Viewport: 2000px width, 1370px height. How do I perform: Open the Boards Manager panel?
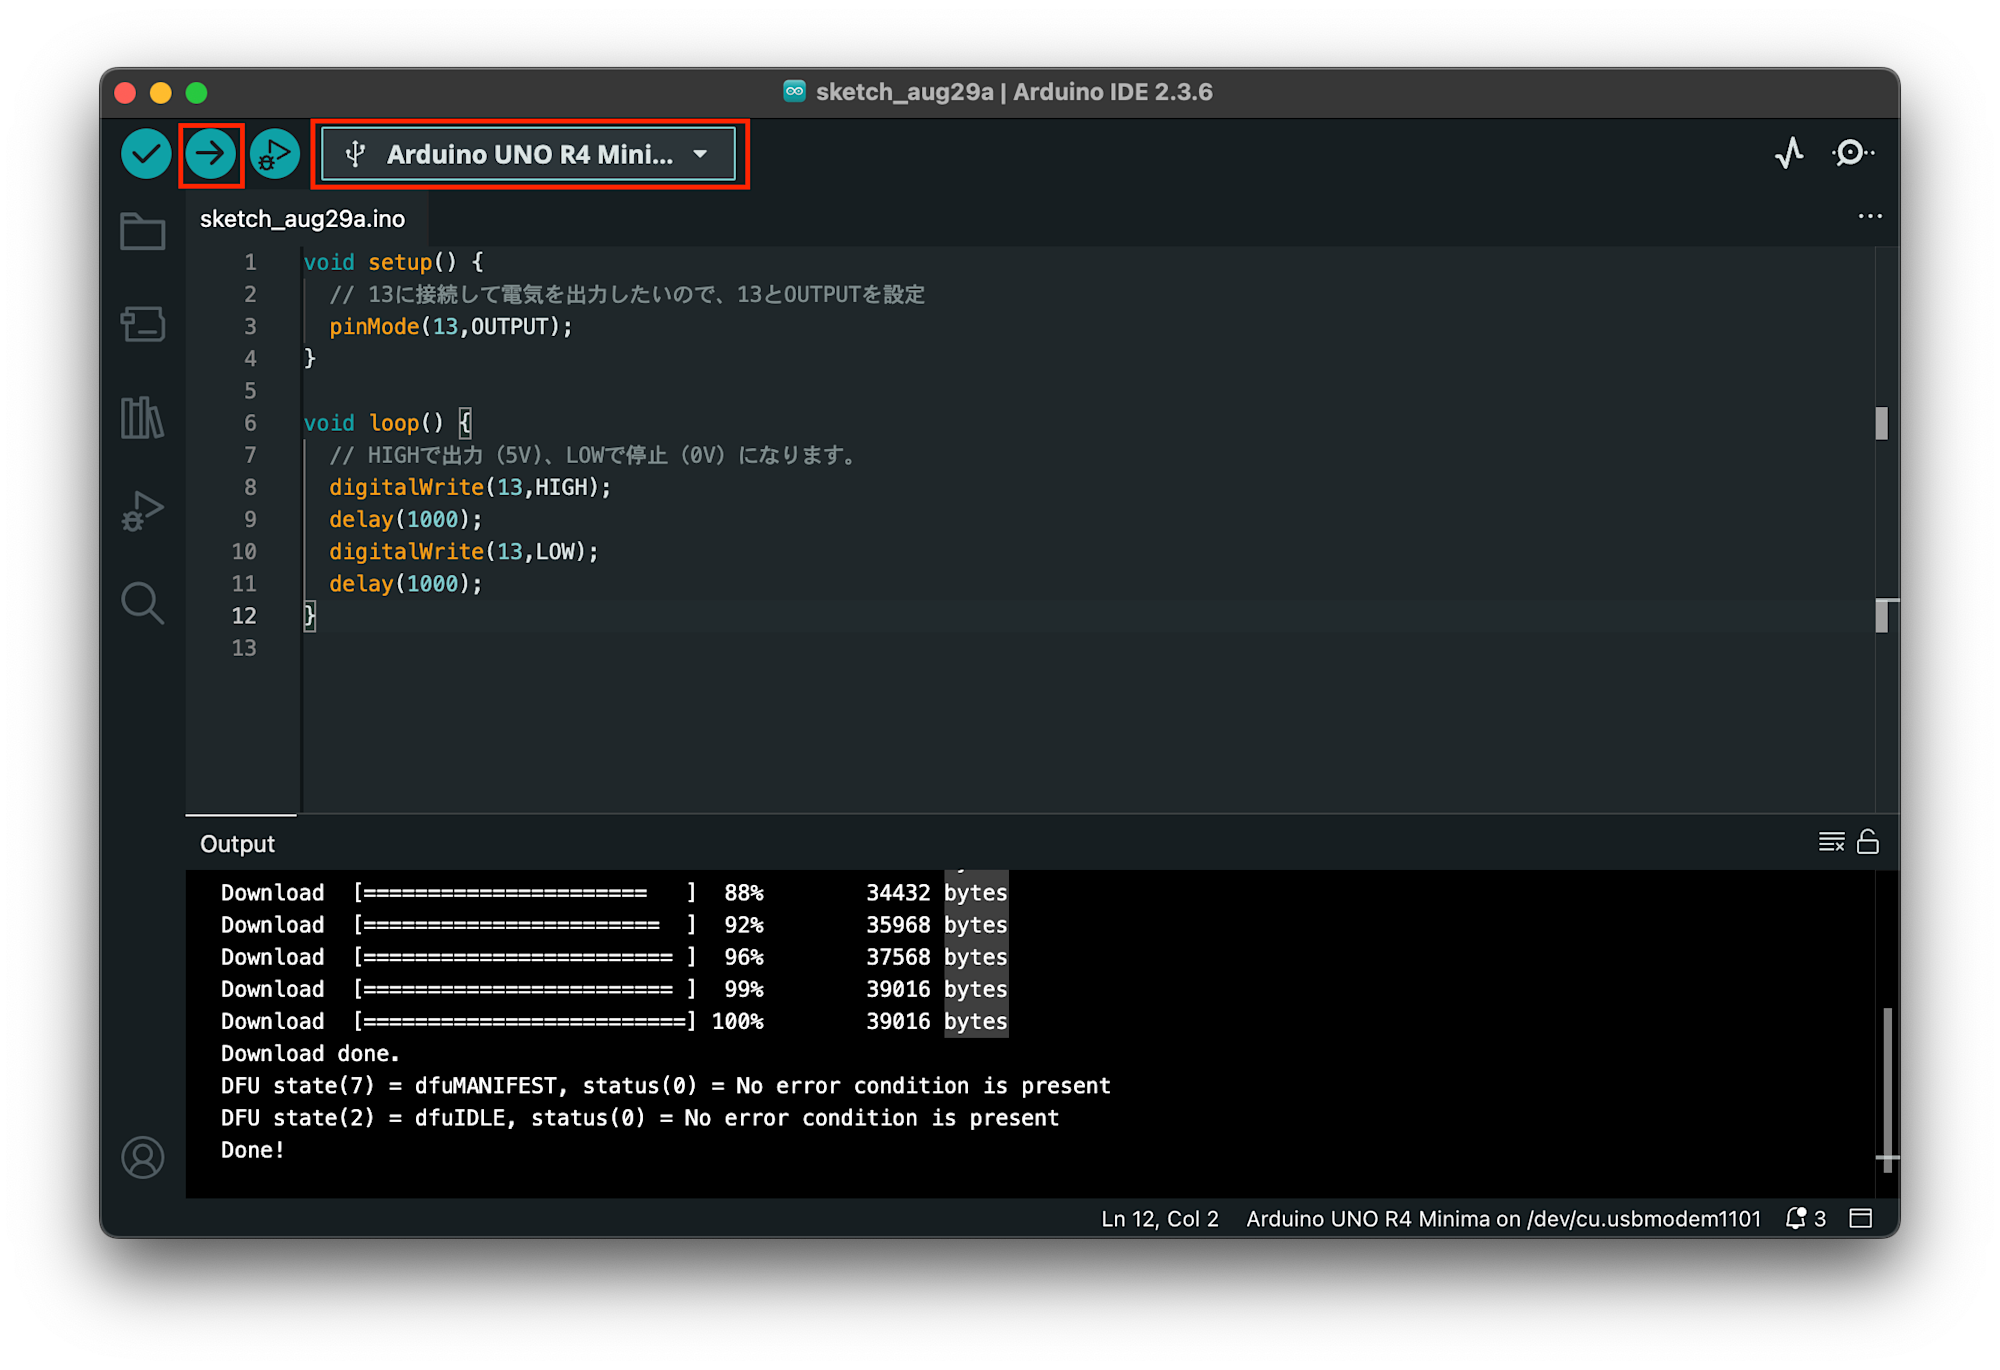click(143, 324)
